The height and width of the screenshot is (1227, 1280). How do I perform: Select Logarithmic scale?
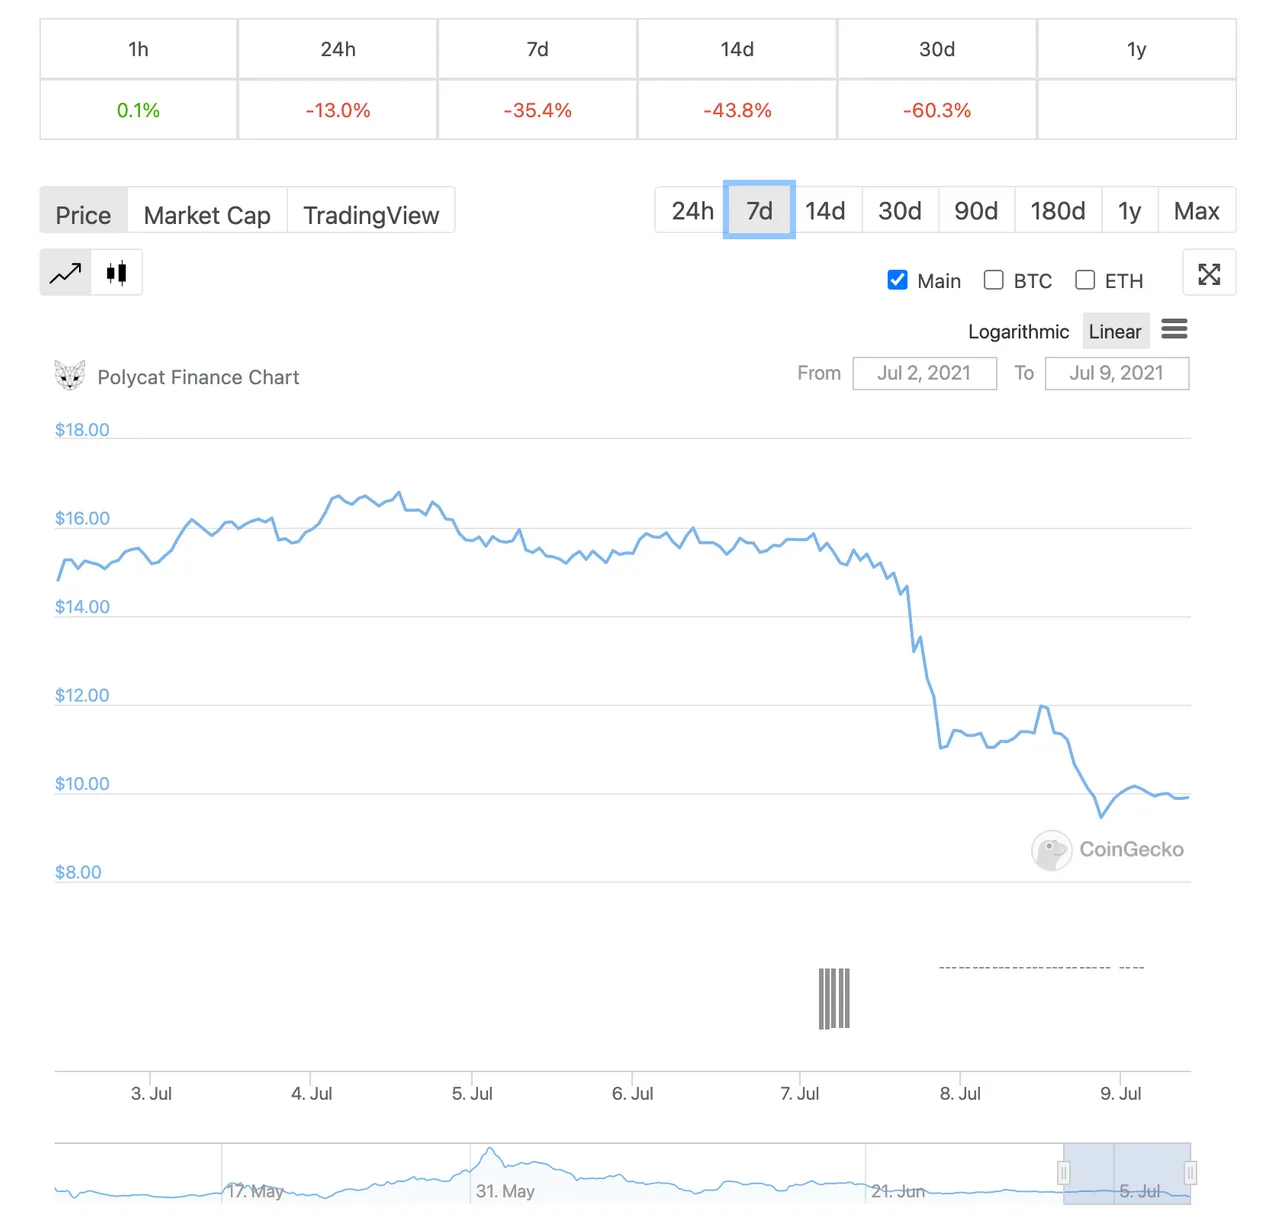pos(1018,332)
